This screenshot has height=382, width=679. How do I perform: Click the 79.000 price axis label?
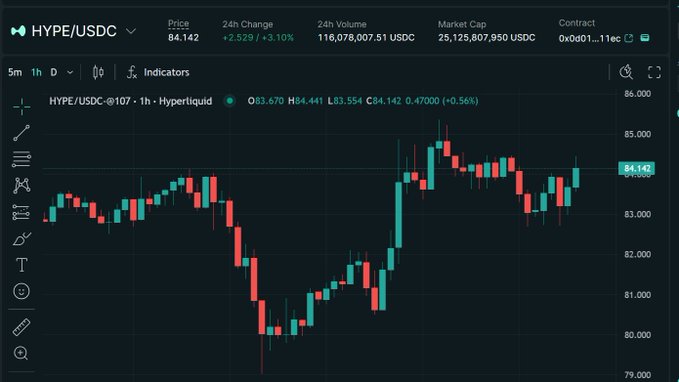pos(637,375)
